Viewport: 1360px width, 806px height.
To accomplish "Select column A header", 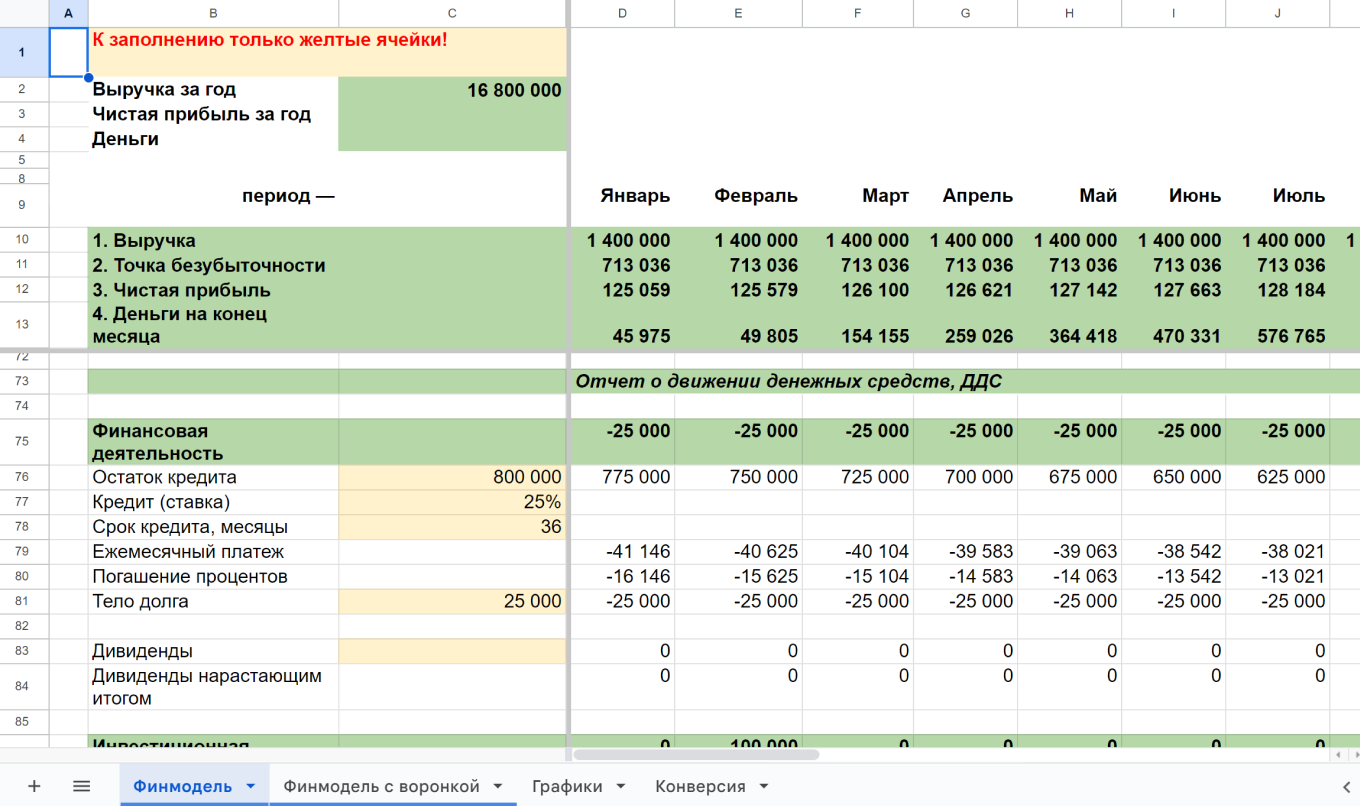I will (x=68, y=13).
